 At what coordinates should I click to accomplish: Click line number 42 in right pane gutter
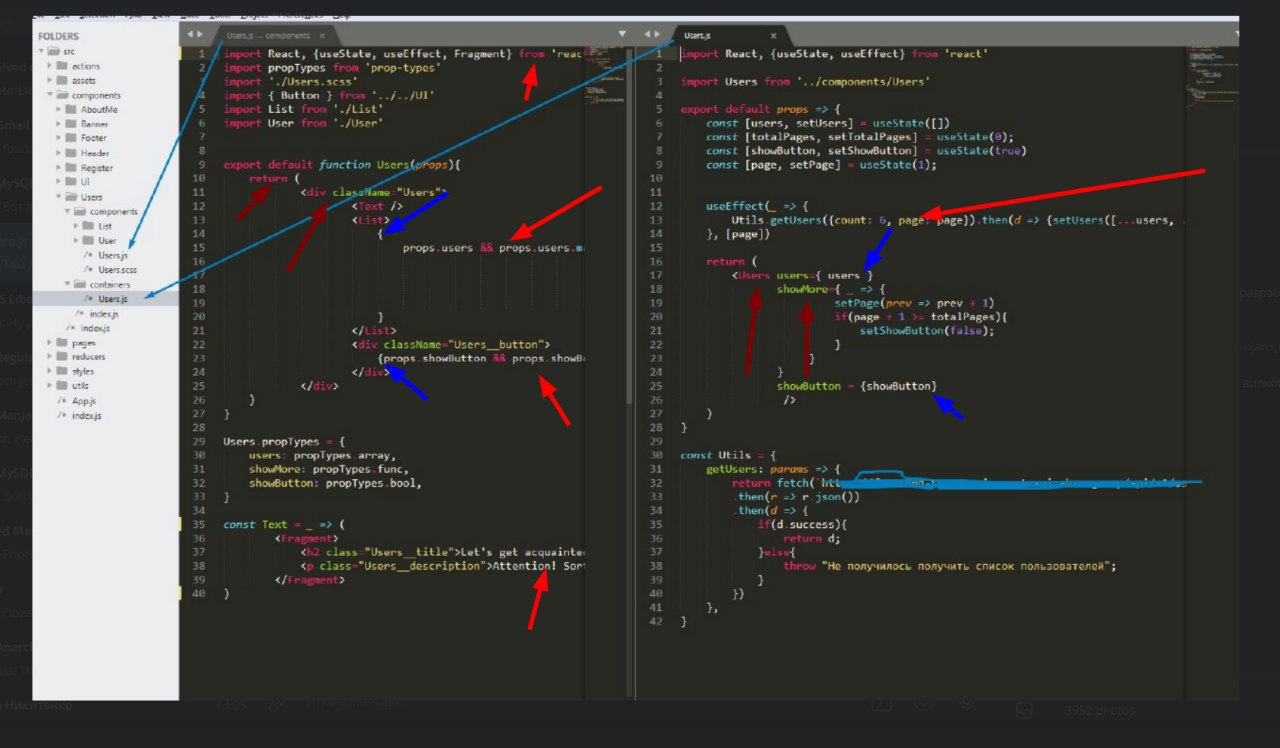pos(657,621)
